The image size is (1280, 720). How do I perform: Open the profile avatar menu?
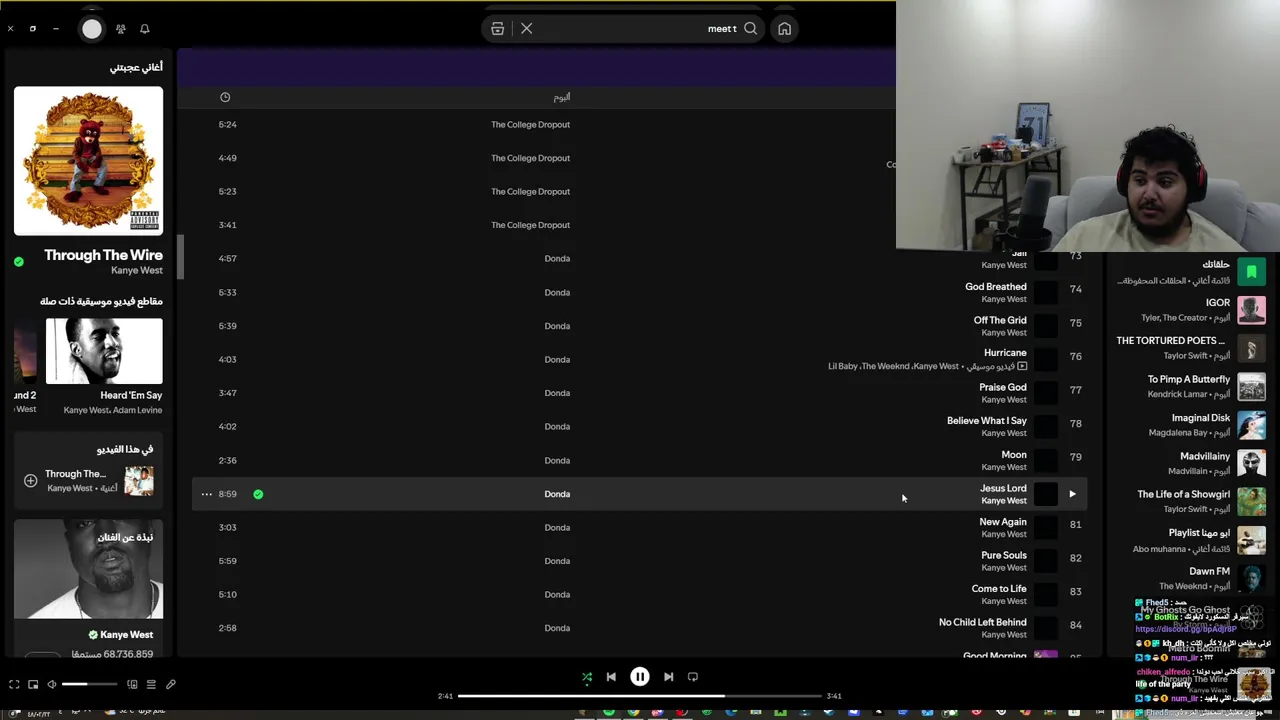click(92, 29)
